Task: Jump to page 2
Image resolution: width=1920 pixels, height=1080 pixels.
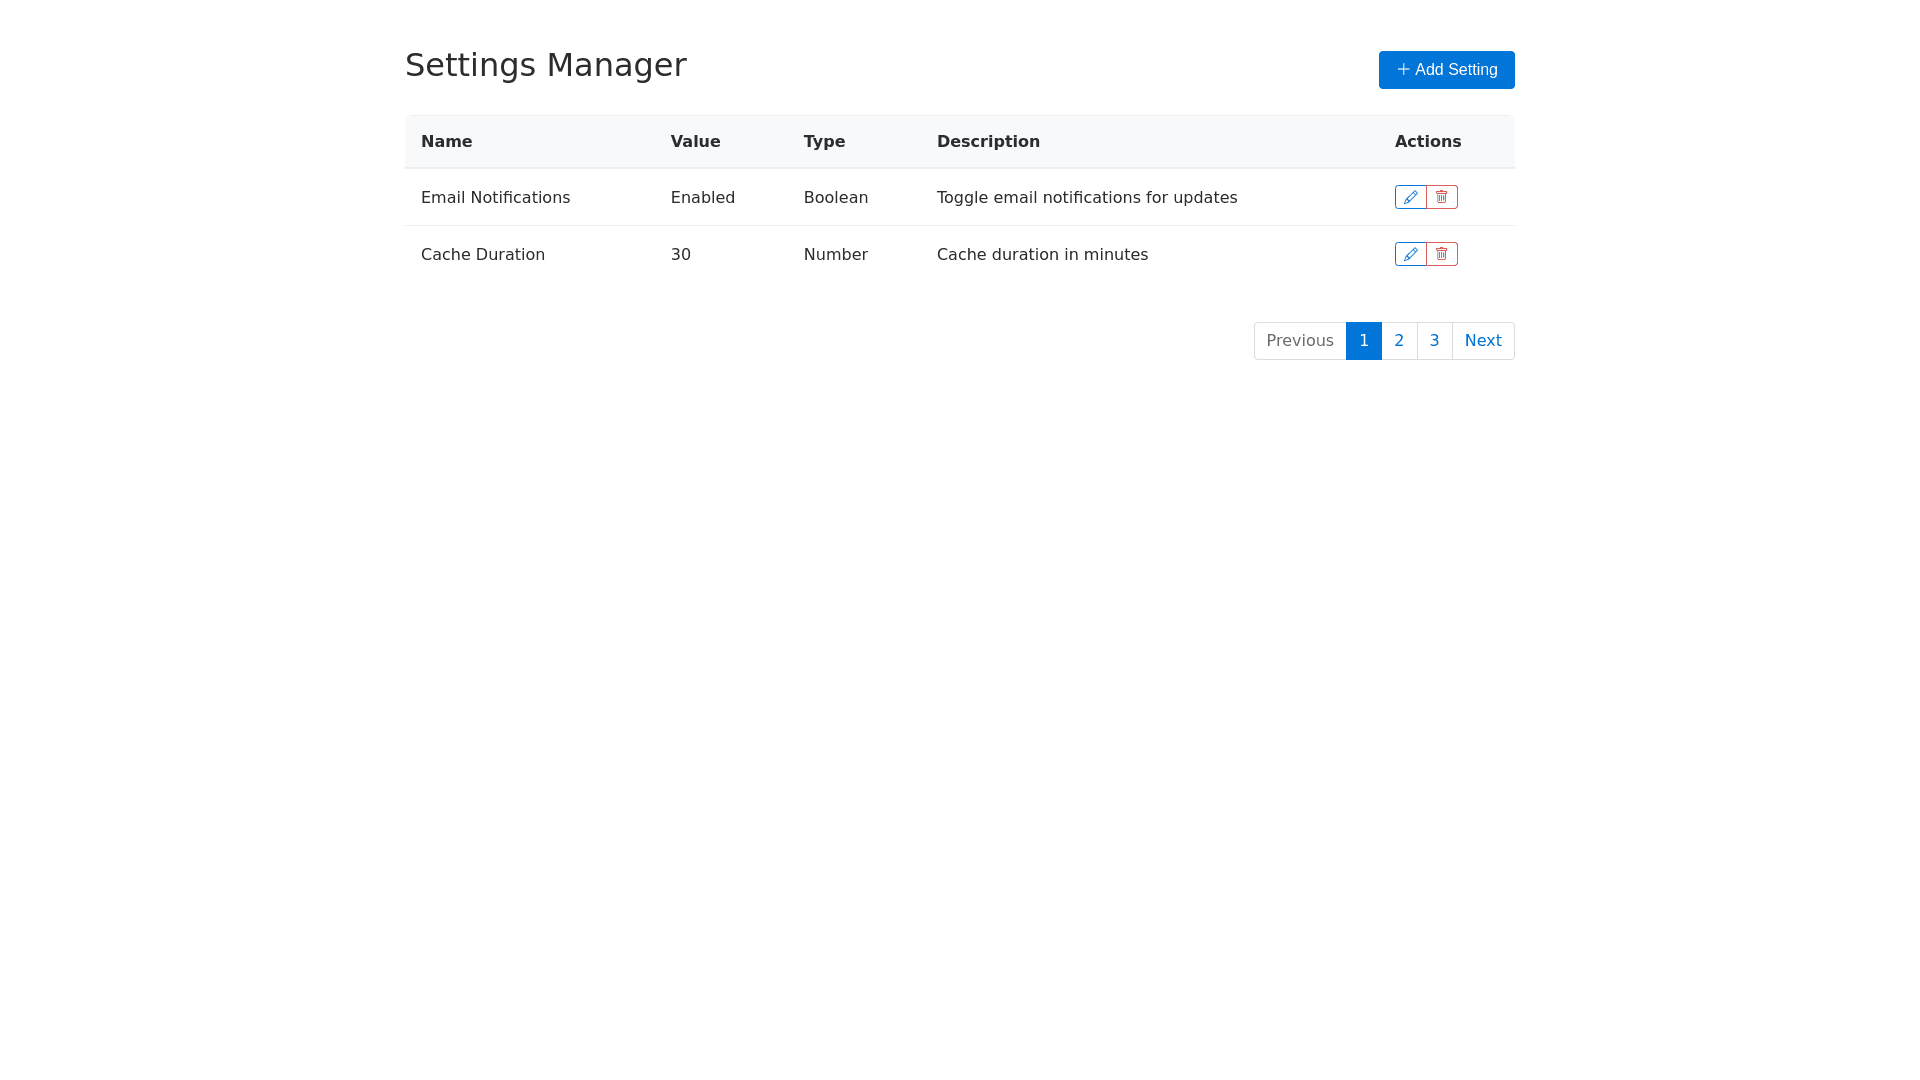Action: click(1399, 341)
